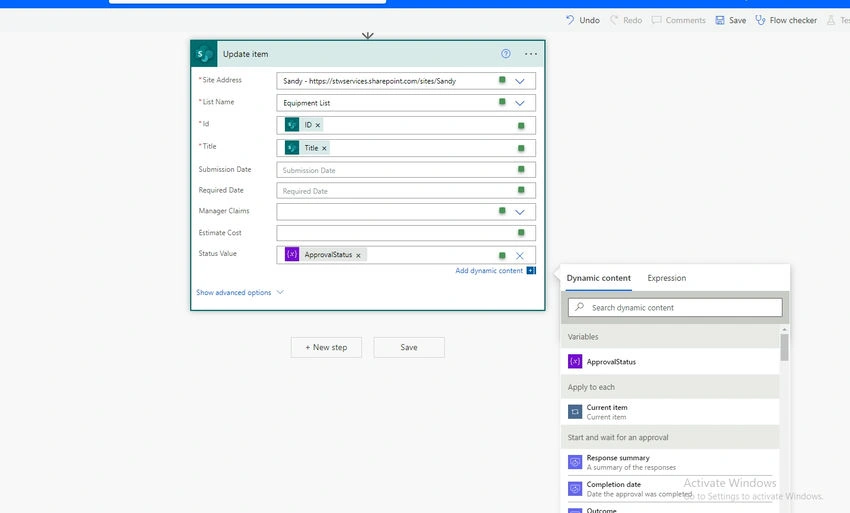Image resolution: width=850 pixels, height=513 pixels.
Task: Click the SharePoint icon on Update item card
Action: [204, 54]
